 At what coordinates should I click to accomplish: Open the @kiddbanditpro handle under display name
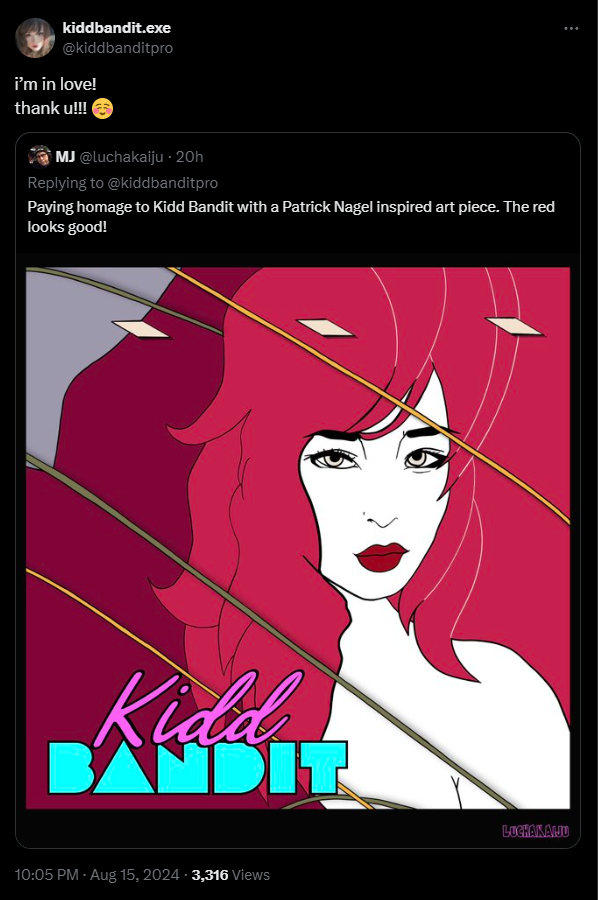tap(118, 48)
